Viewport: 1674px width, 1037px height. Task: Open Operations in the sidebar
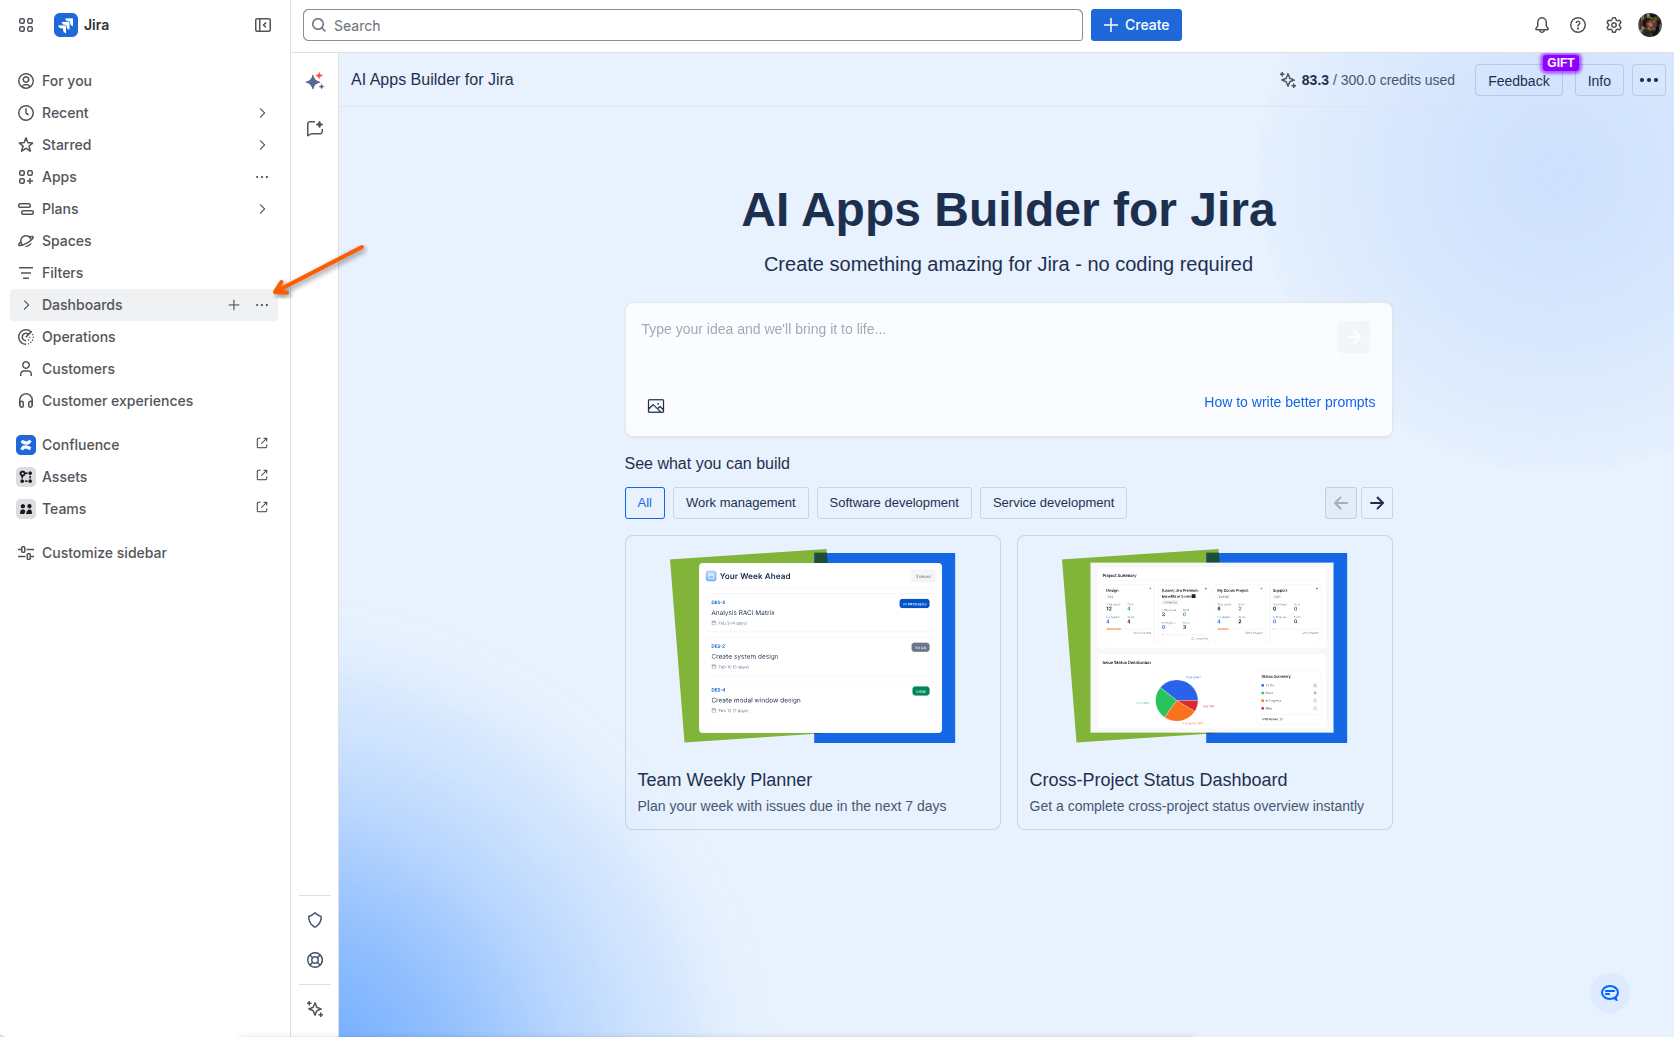tap(144, 337)
